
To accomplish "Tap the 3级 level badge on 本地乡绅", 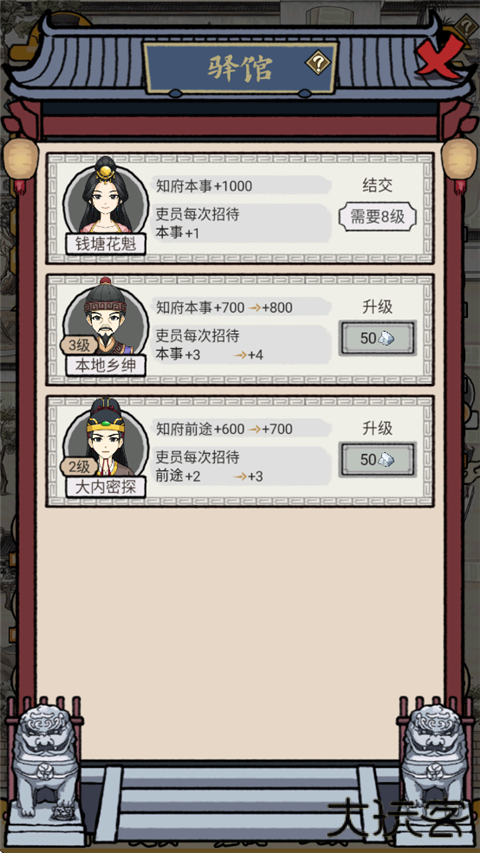I will click(78, 345).
